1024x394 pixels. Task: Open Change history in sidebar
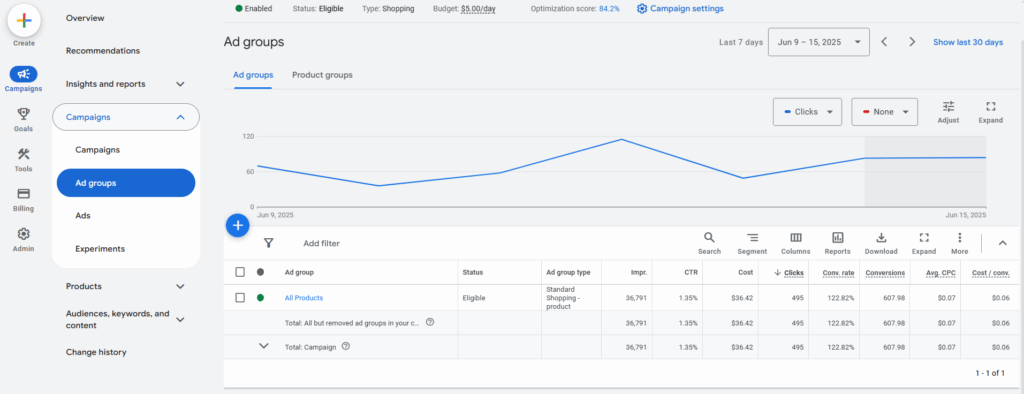coord(96,352)
